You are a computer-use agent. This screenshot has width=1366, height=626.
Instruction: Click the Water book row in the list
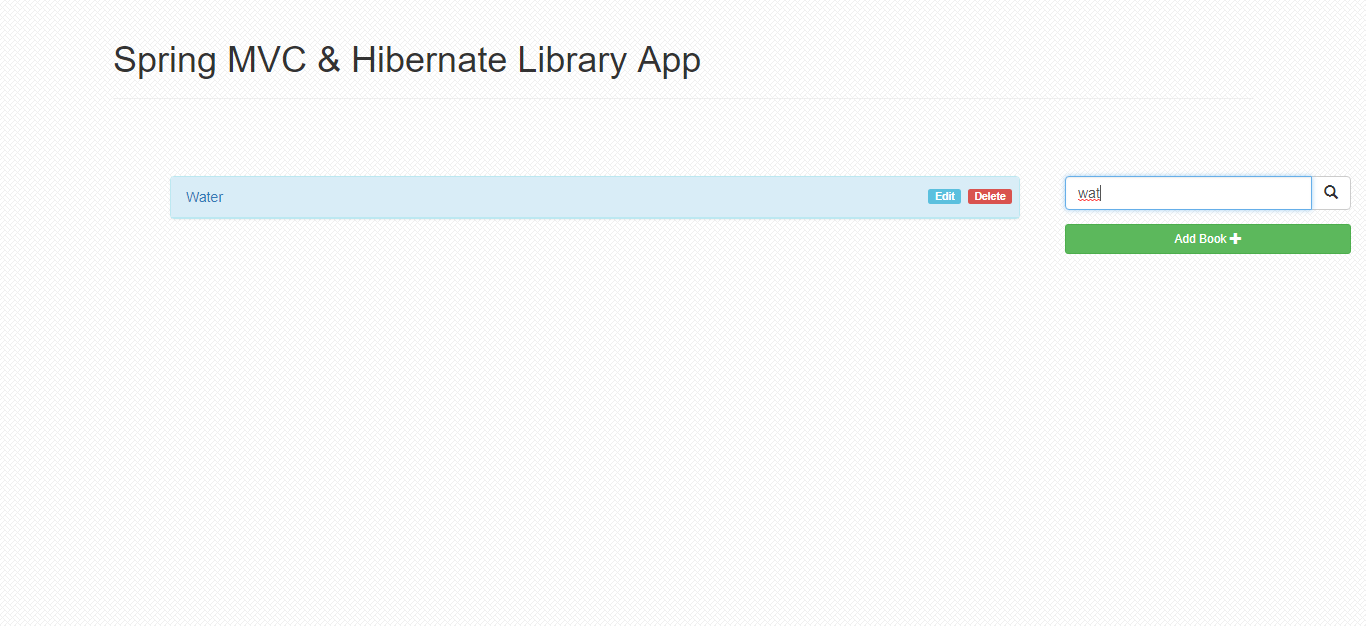(x=595, y=197)
